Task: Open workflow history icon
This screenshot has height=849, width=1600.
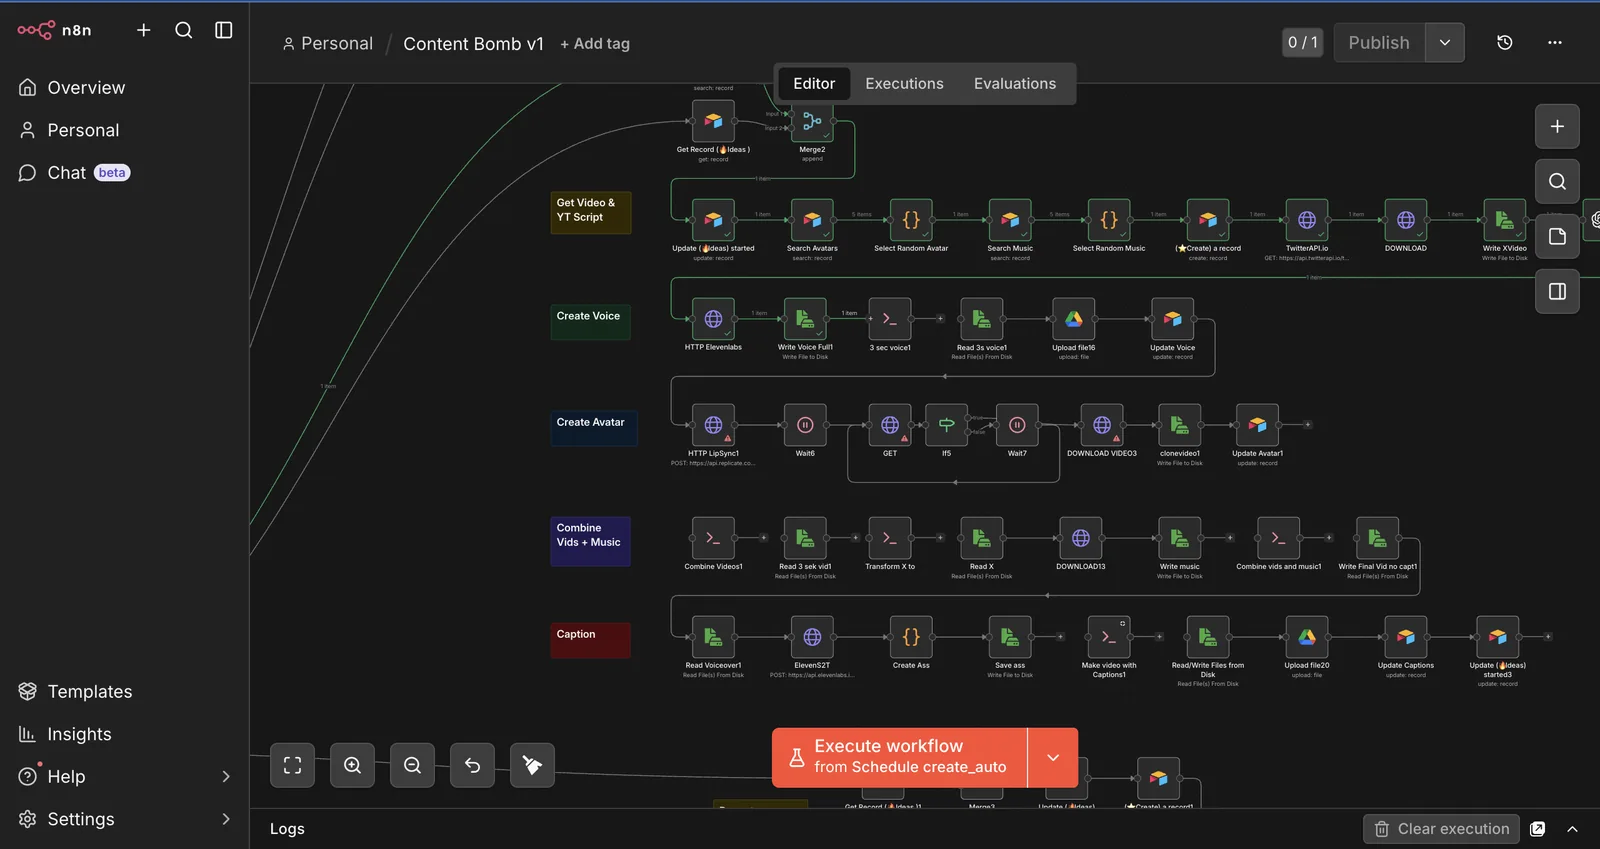Action: 1505,43
